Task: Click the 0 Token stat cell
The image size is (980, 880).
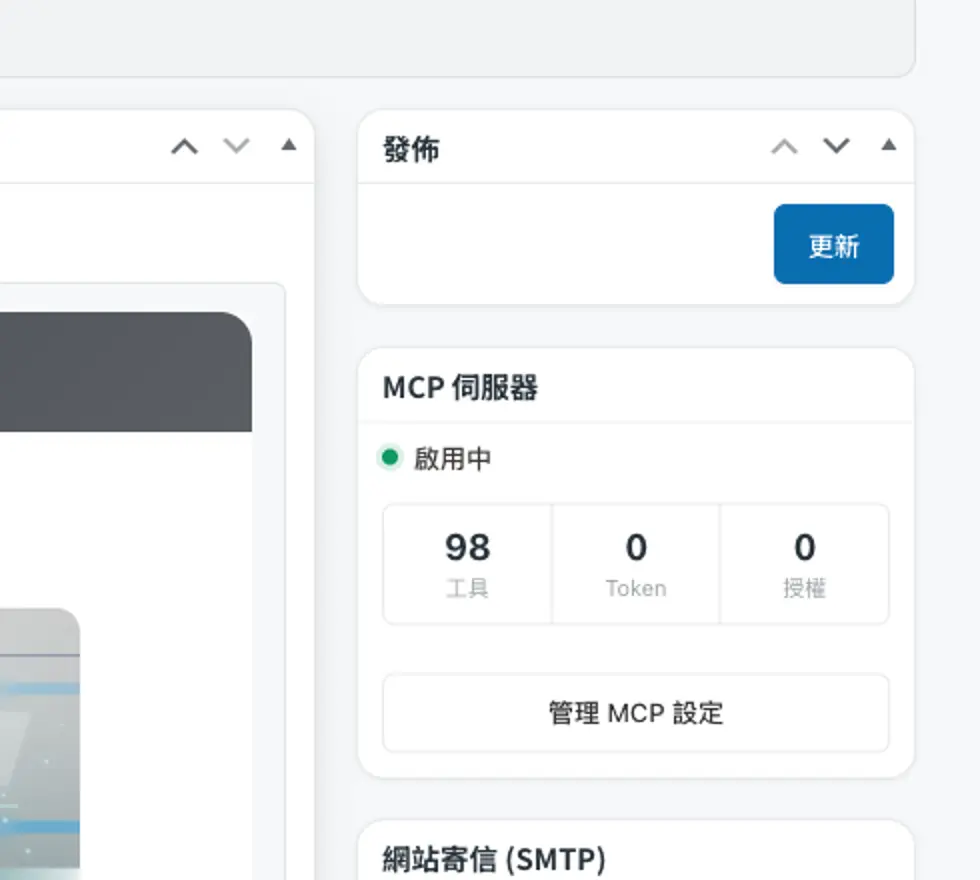Action: 636,564
